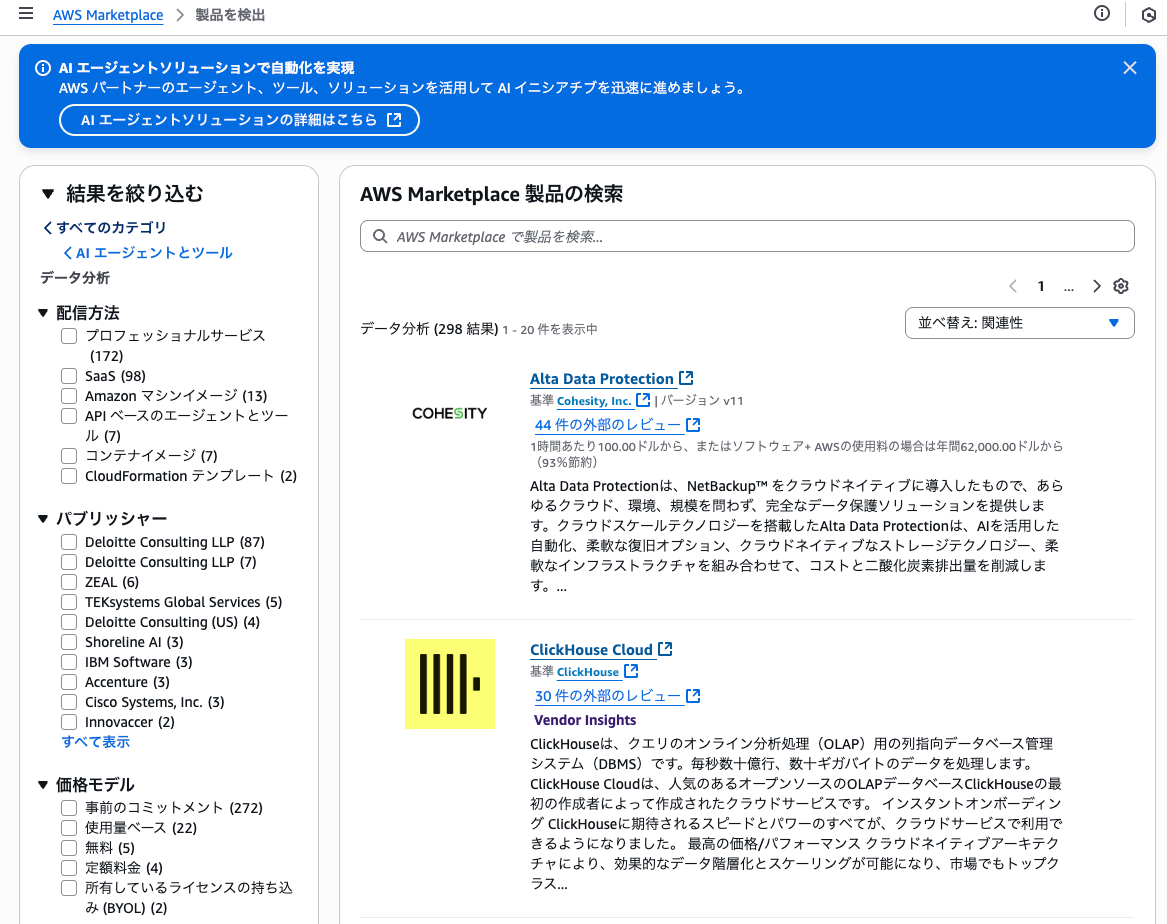Viewport: 1167px width, 924px height.
Task: Check 事前のコミットメント (272) pricing filter
Action: (69, 808)
